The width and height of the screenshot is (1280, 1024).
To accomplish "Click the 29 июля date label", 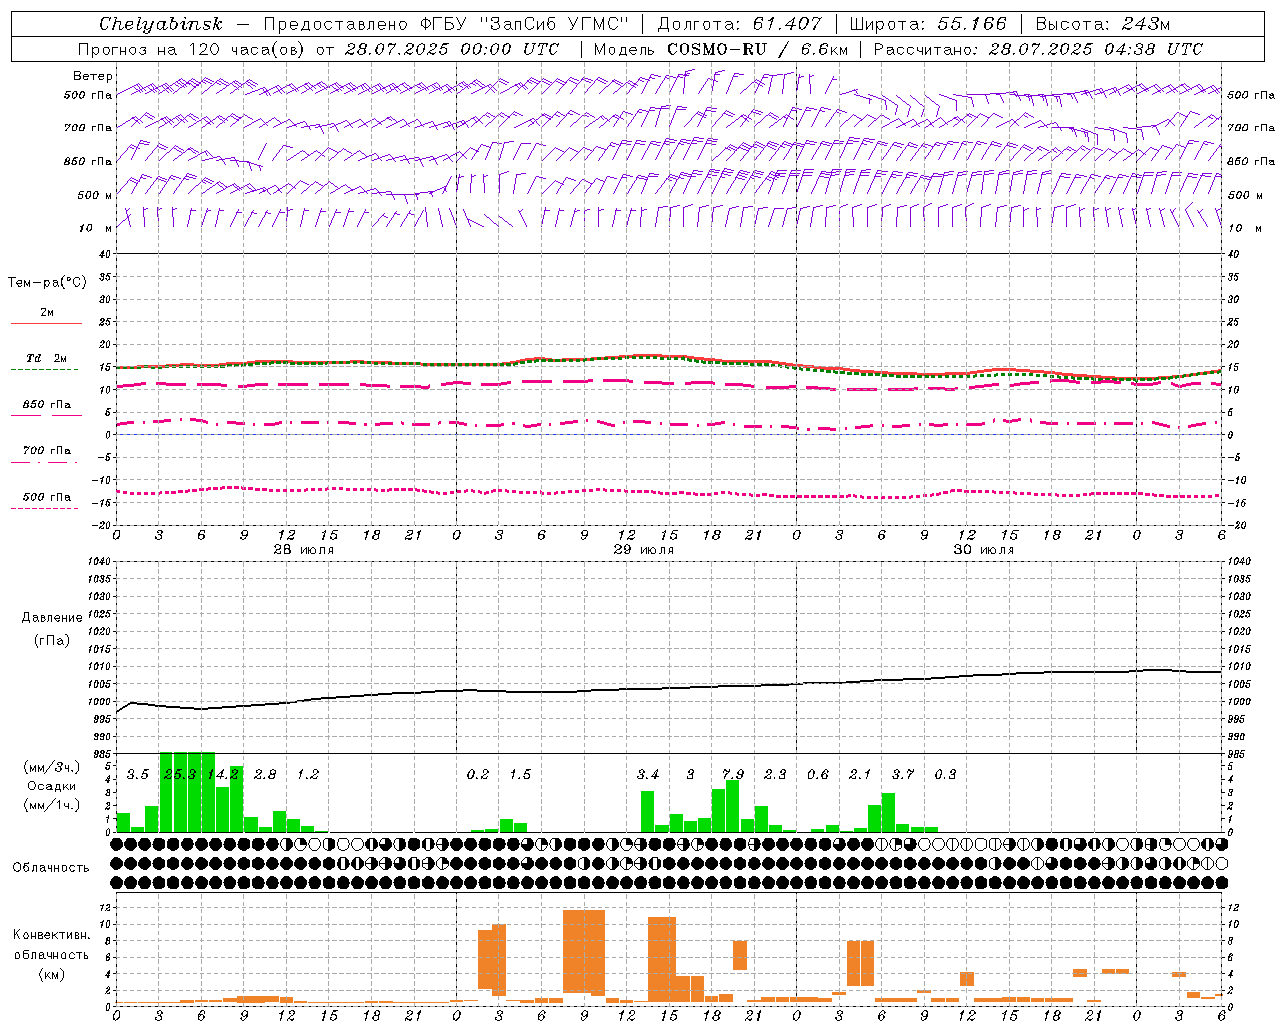I will coord(644,550).
